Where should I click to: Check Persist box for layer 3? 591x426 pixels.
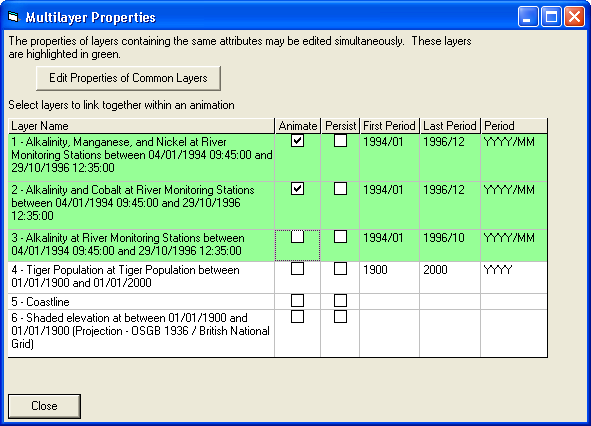[x=340, y=237]
